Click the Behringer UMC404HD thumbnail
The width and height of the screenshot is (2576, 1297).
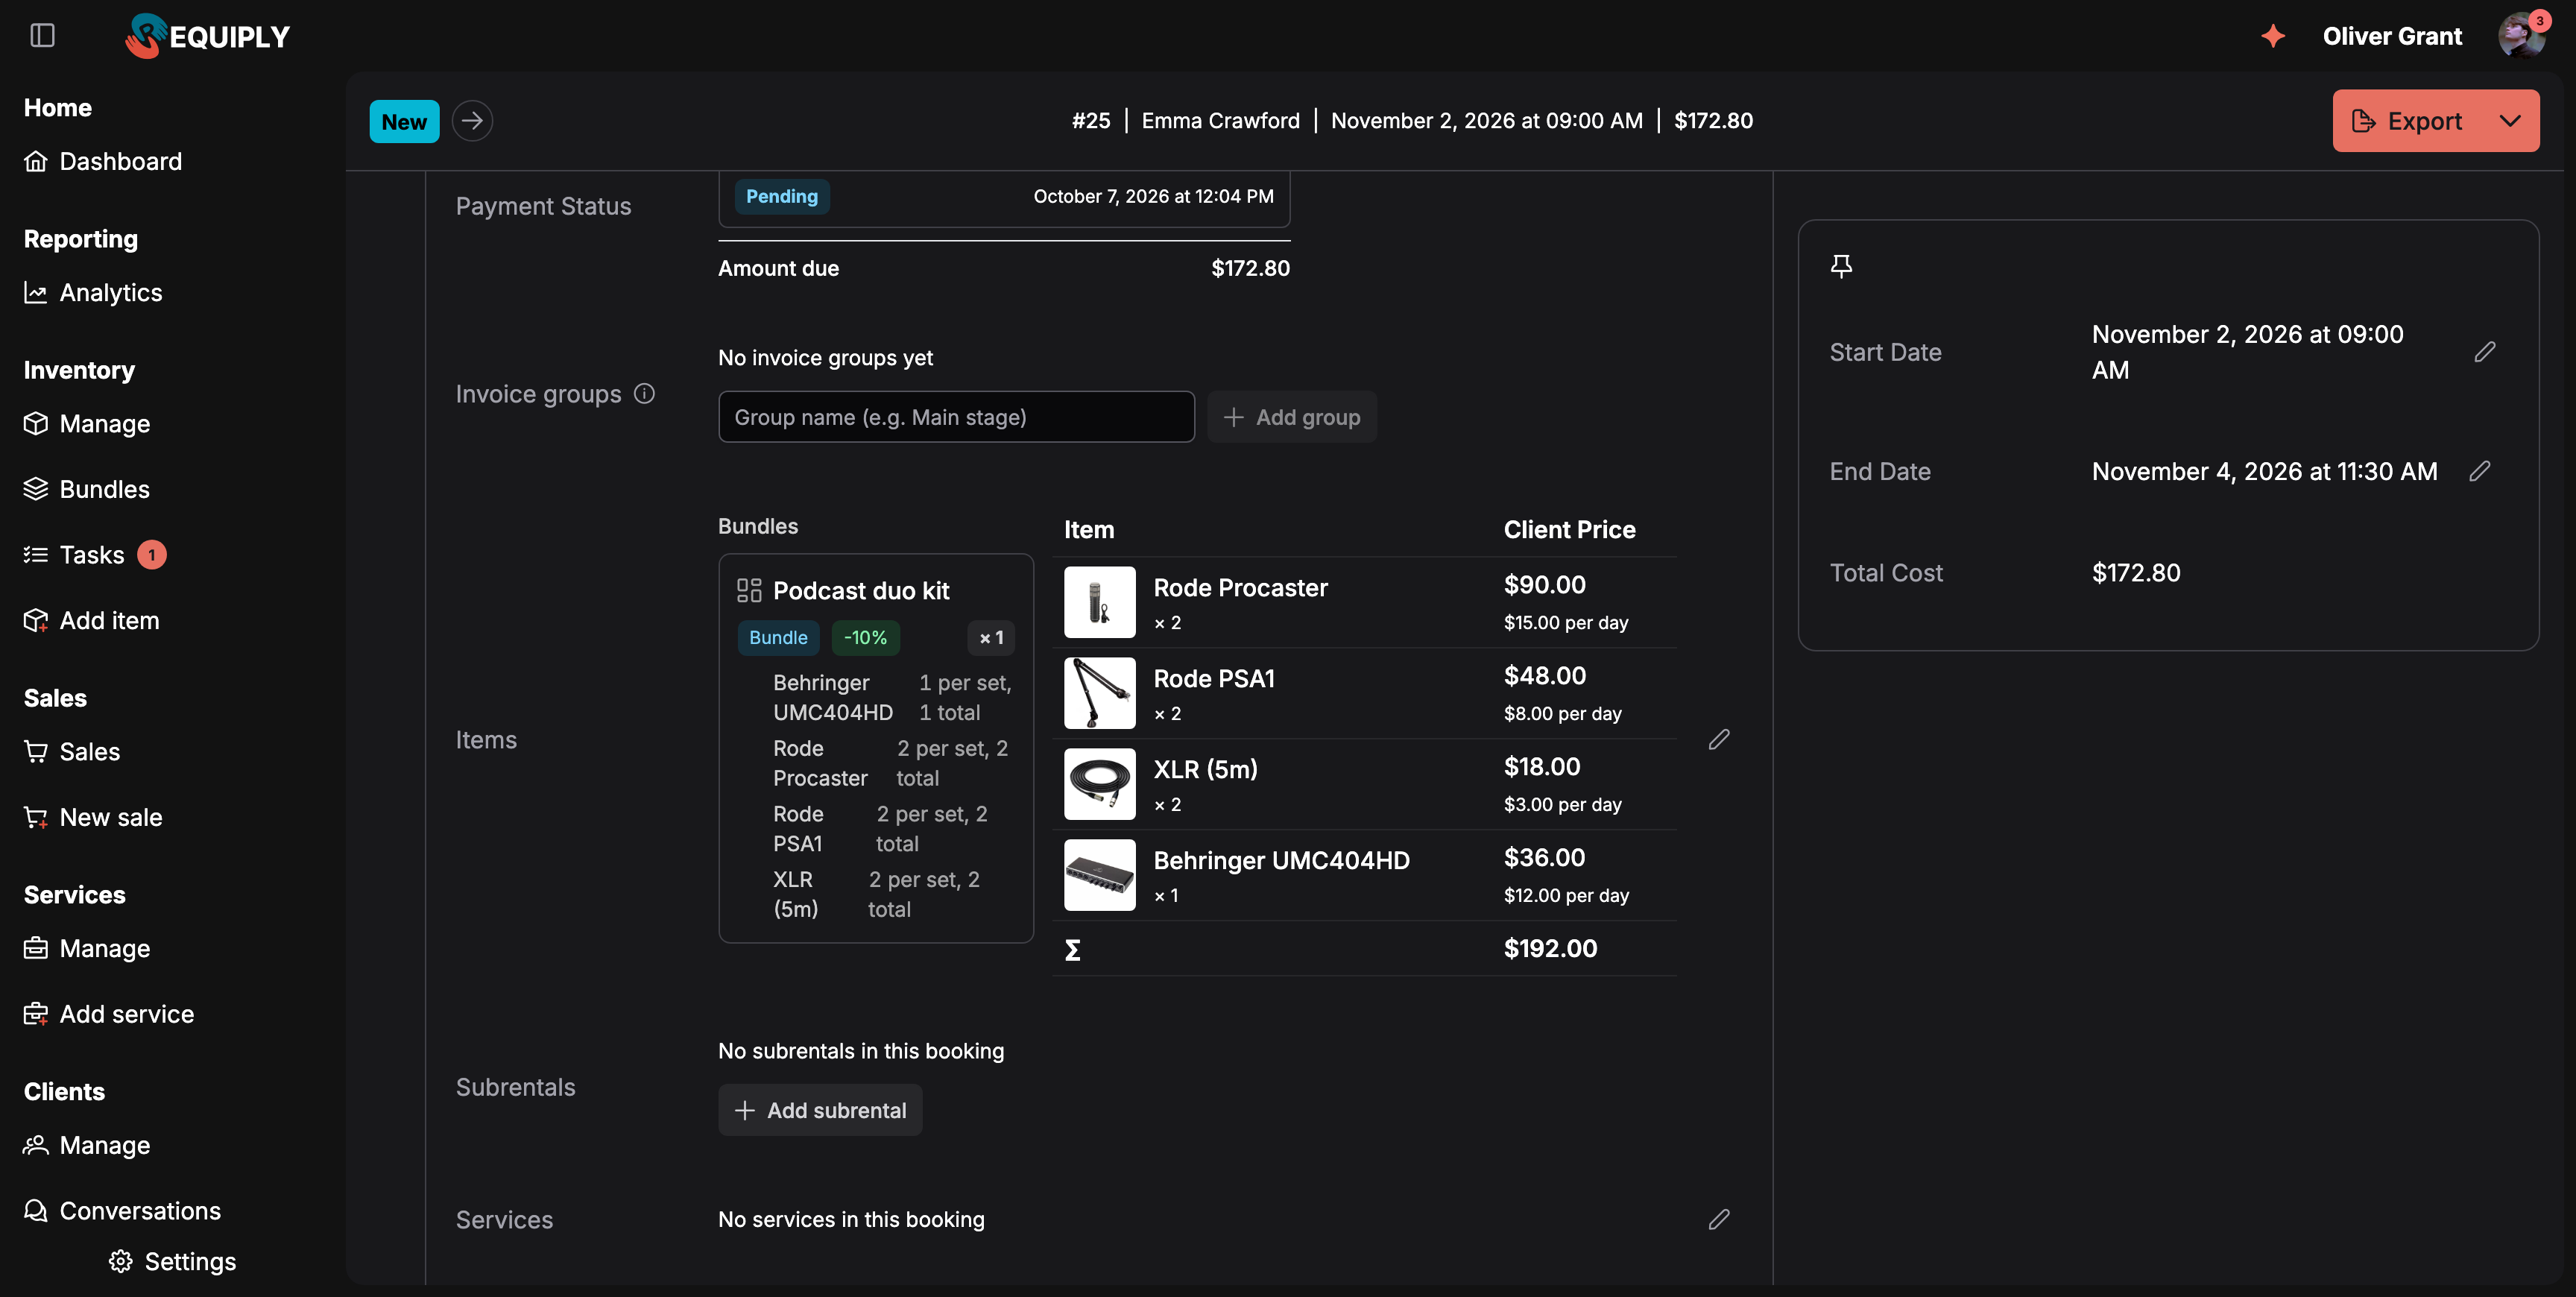coord(1099,875)
